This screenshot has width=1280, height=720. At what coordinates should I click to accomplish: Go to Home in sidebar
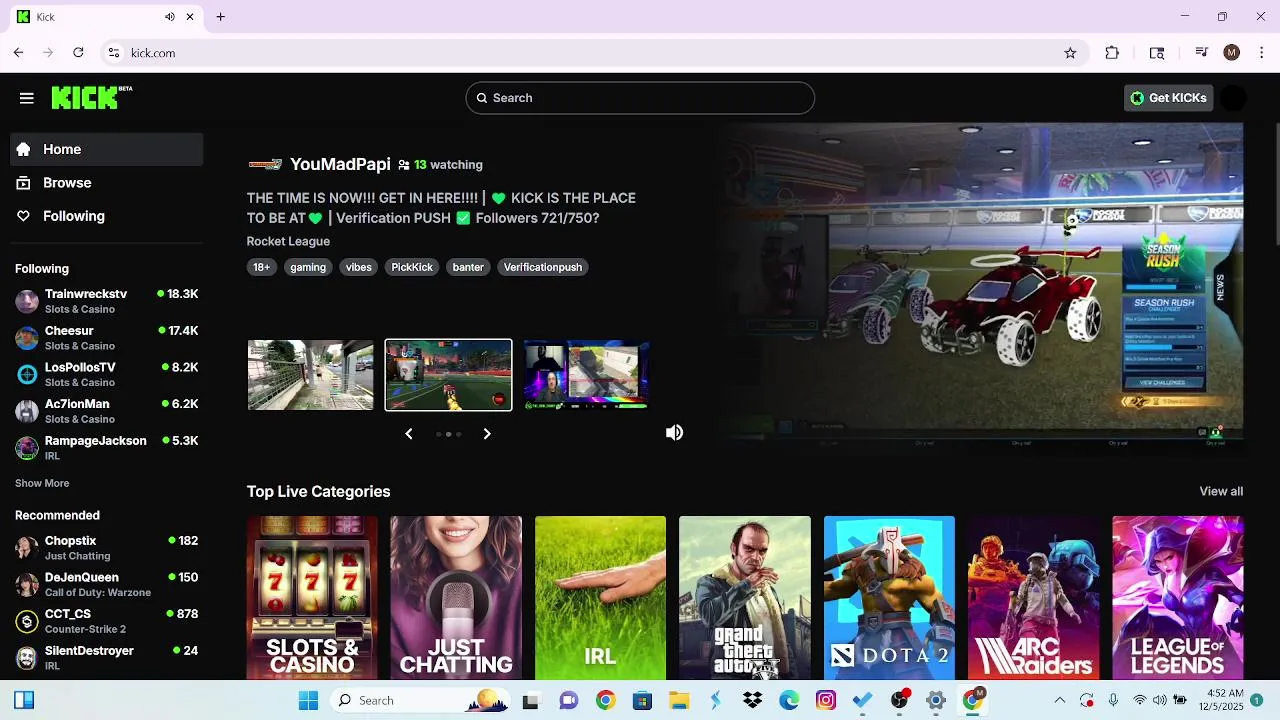click(x=107, y=149)
